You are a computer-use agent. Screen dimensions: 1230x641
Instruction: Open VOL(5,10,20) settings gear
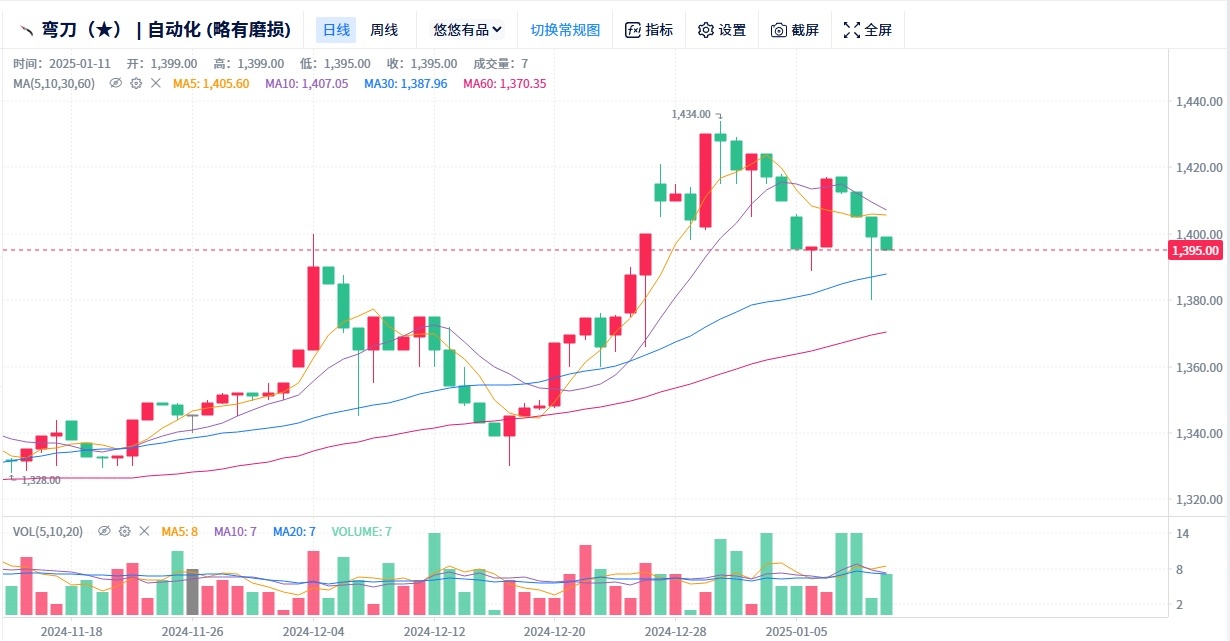coord(124,531)
